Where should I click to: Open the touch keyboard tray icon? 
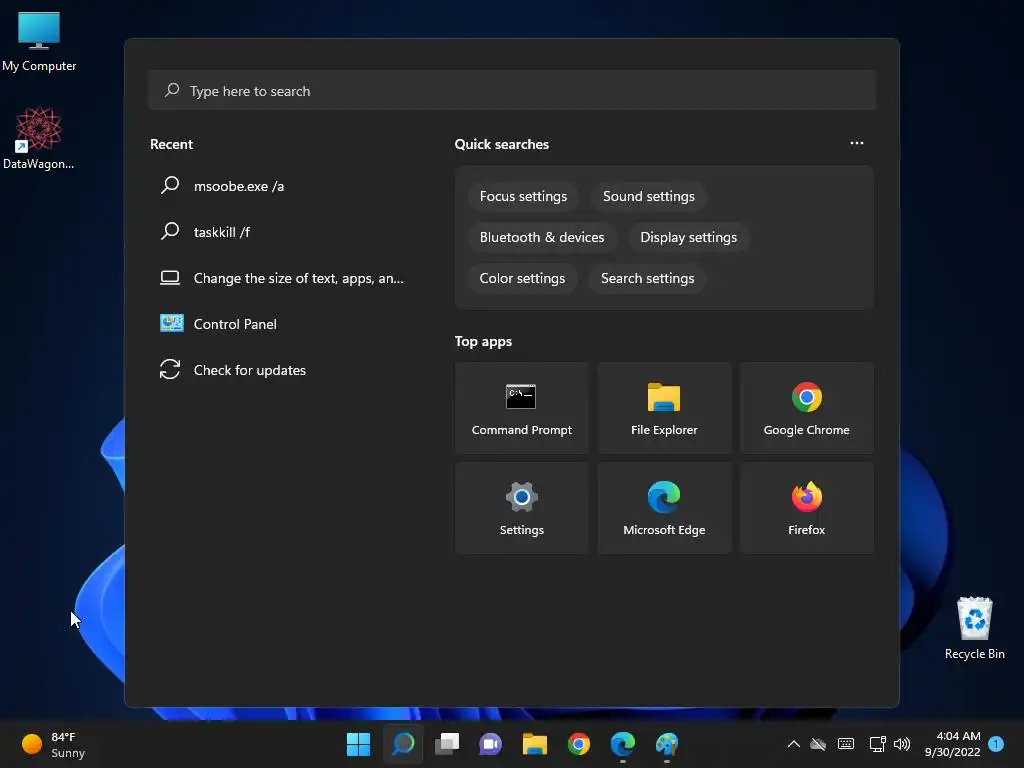click(x=846, y=744)
